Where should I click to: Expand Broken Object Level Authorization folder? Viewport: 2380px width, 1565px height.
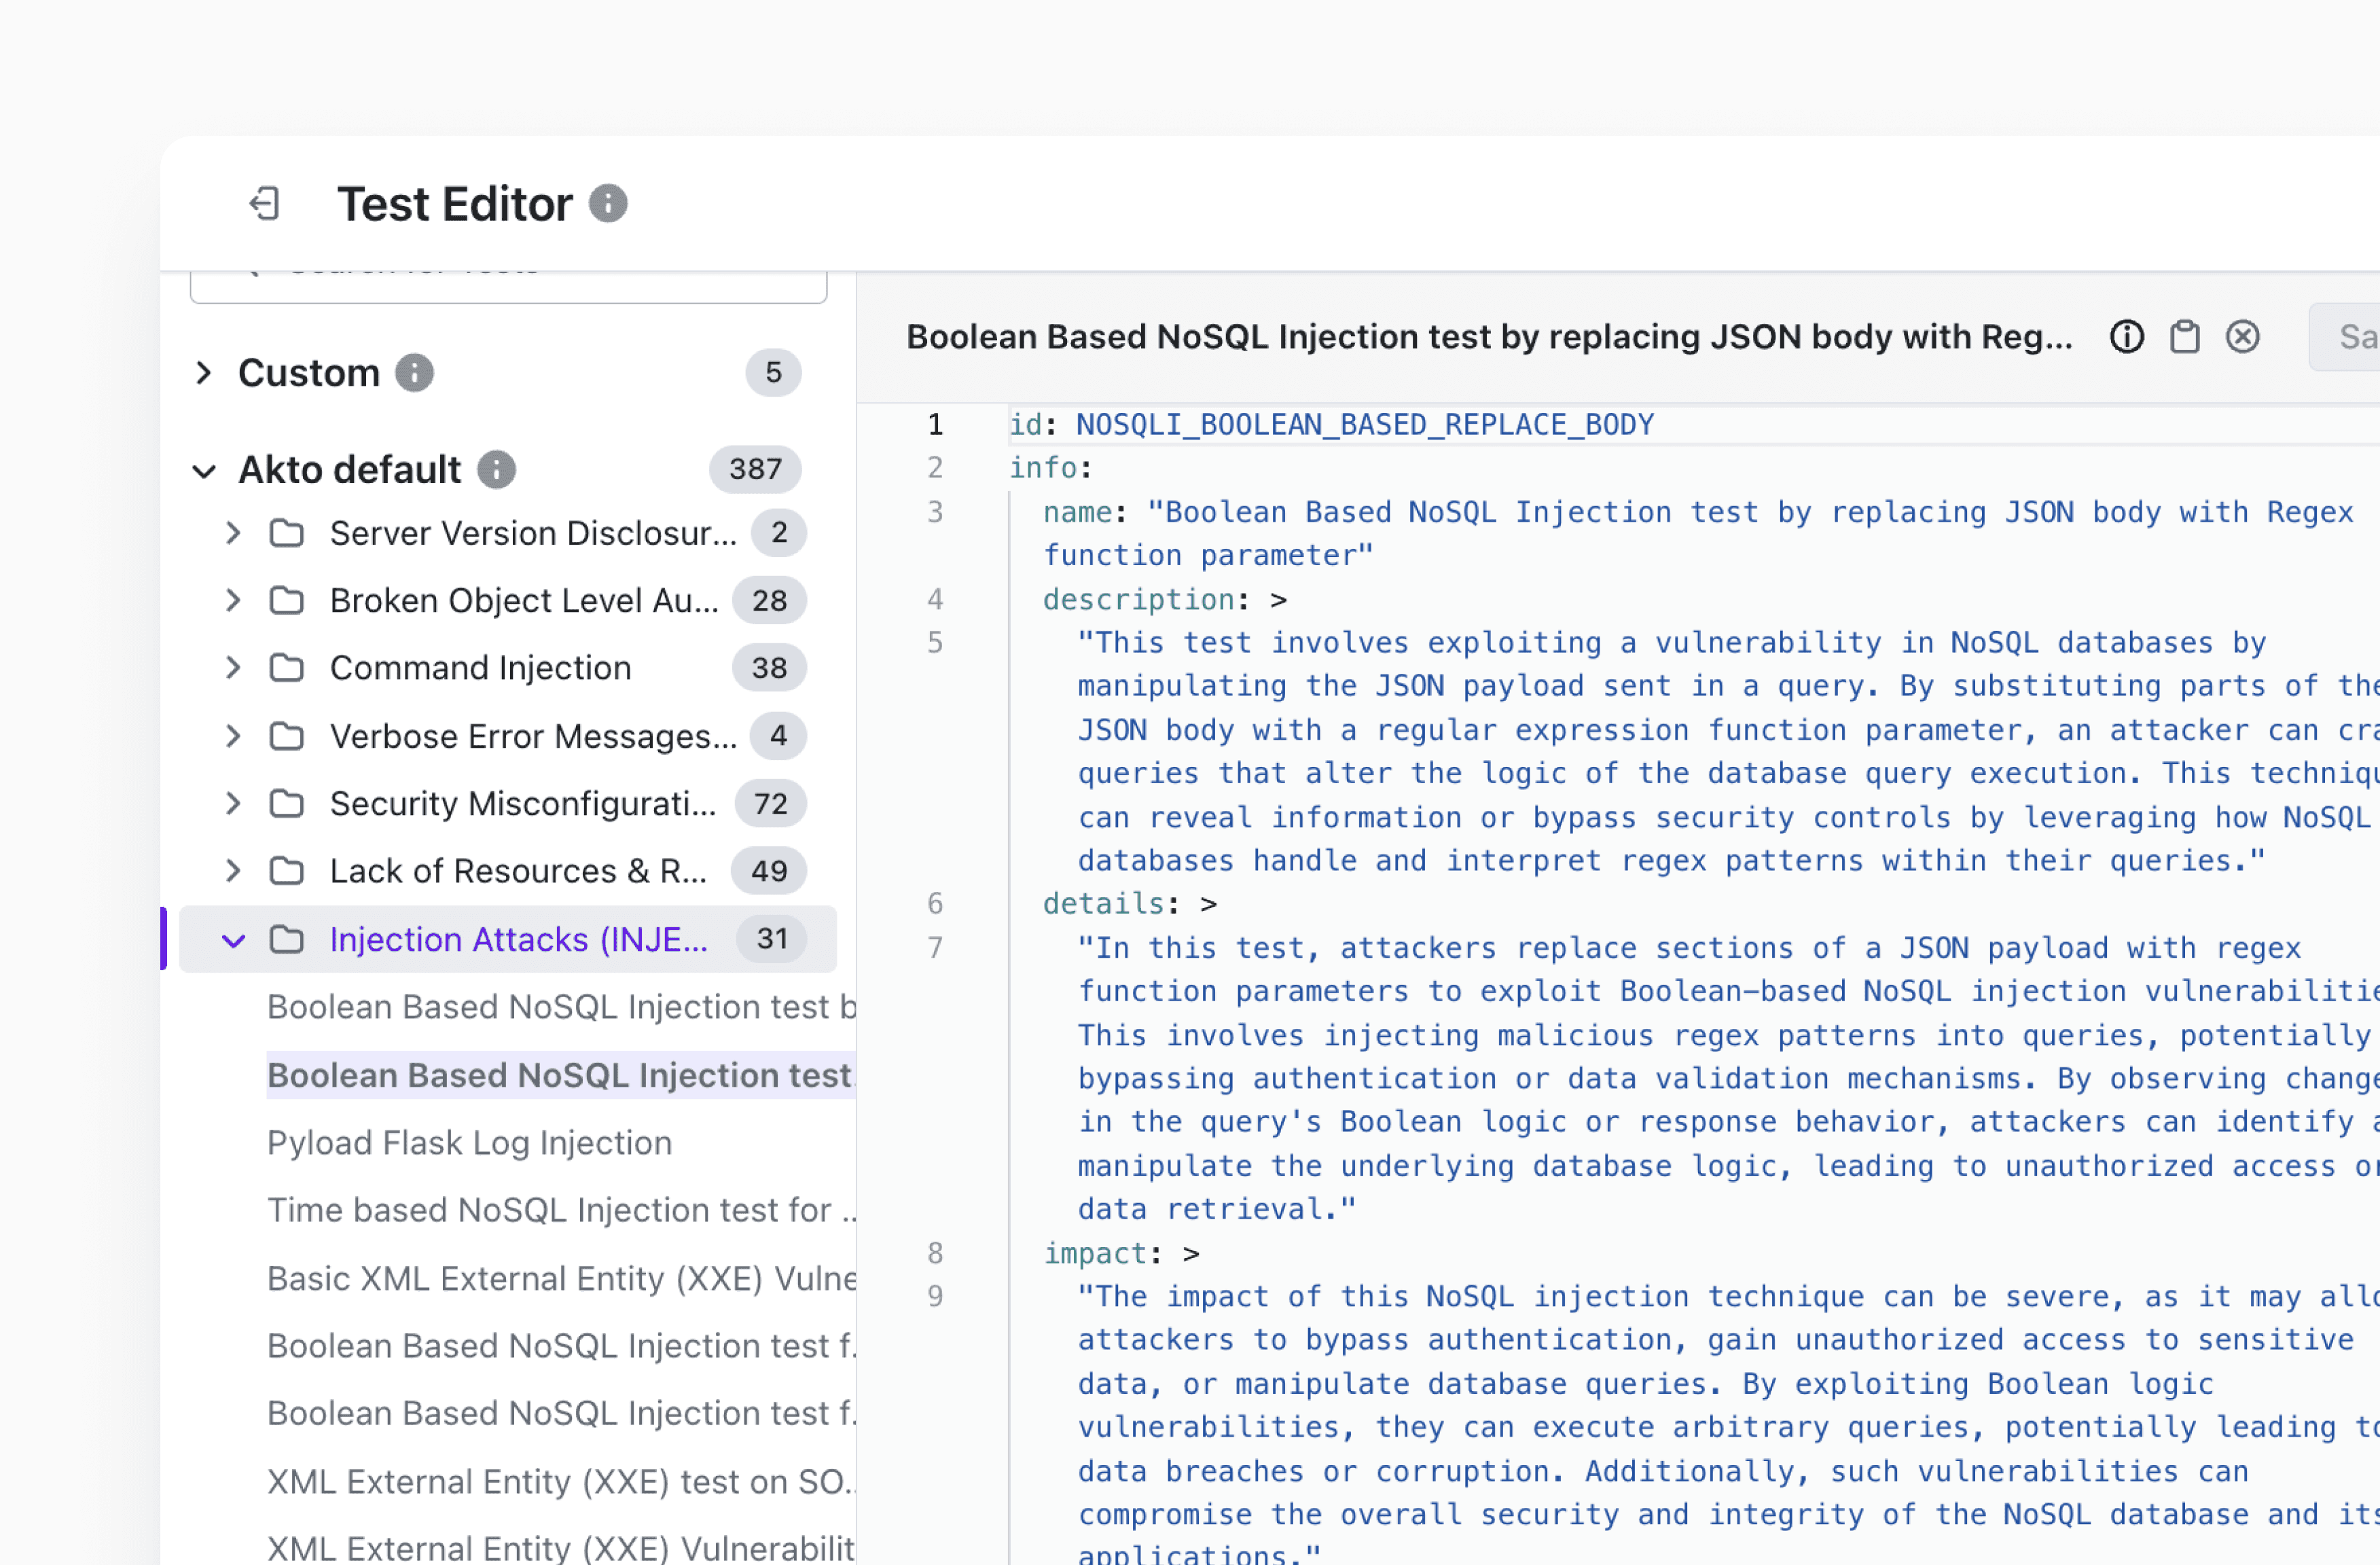233,600
